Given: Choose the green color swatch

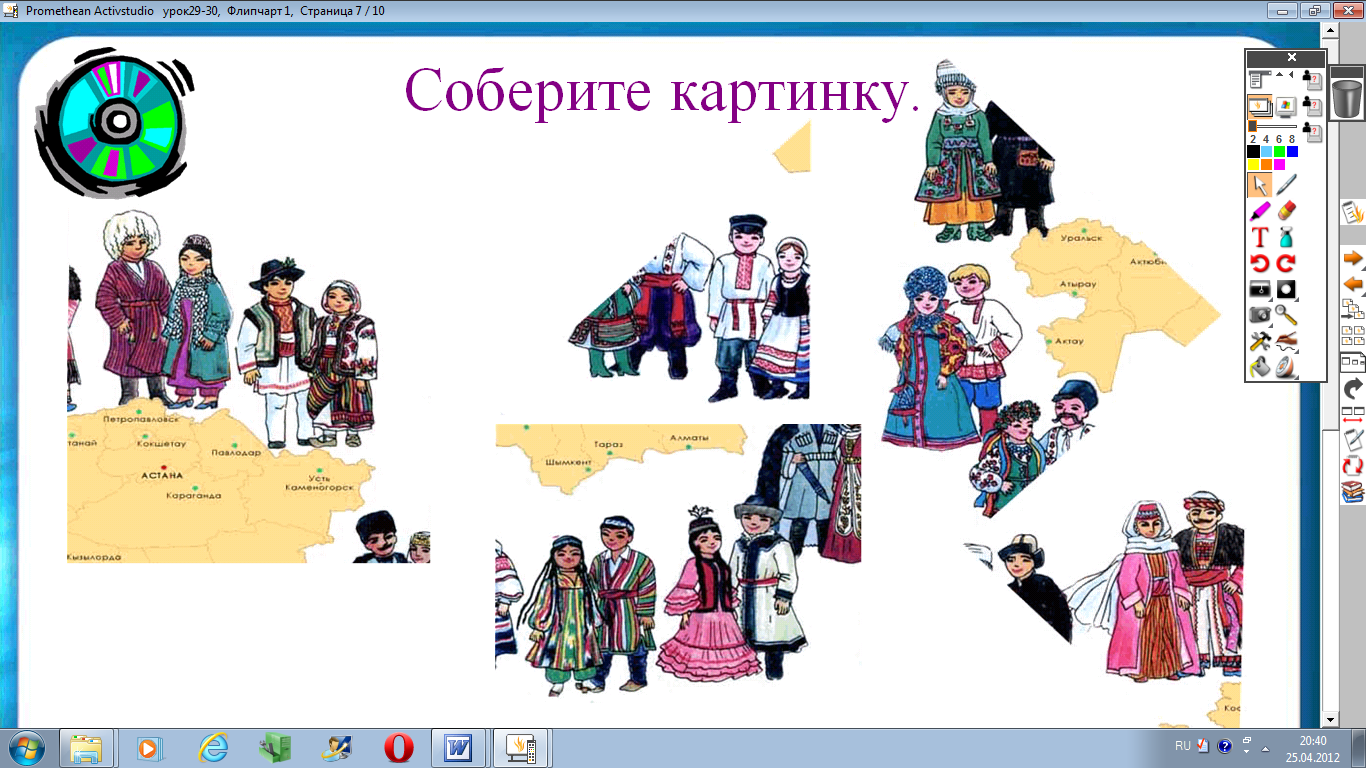Looking at the screenshot, I should coord(1279,152).
